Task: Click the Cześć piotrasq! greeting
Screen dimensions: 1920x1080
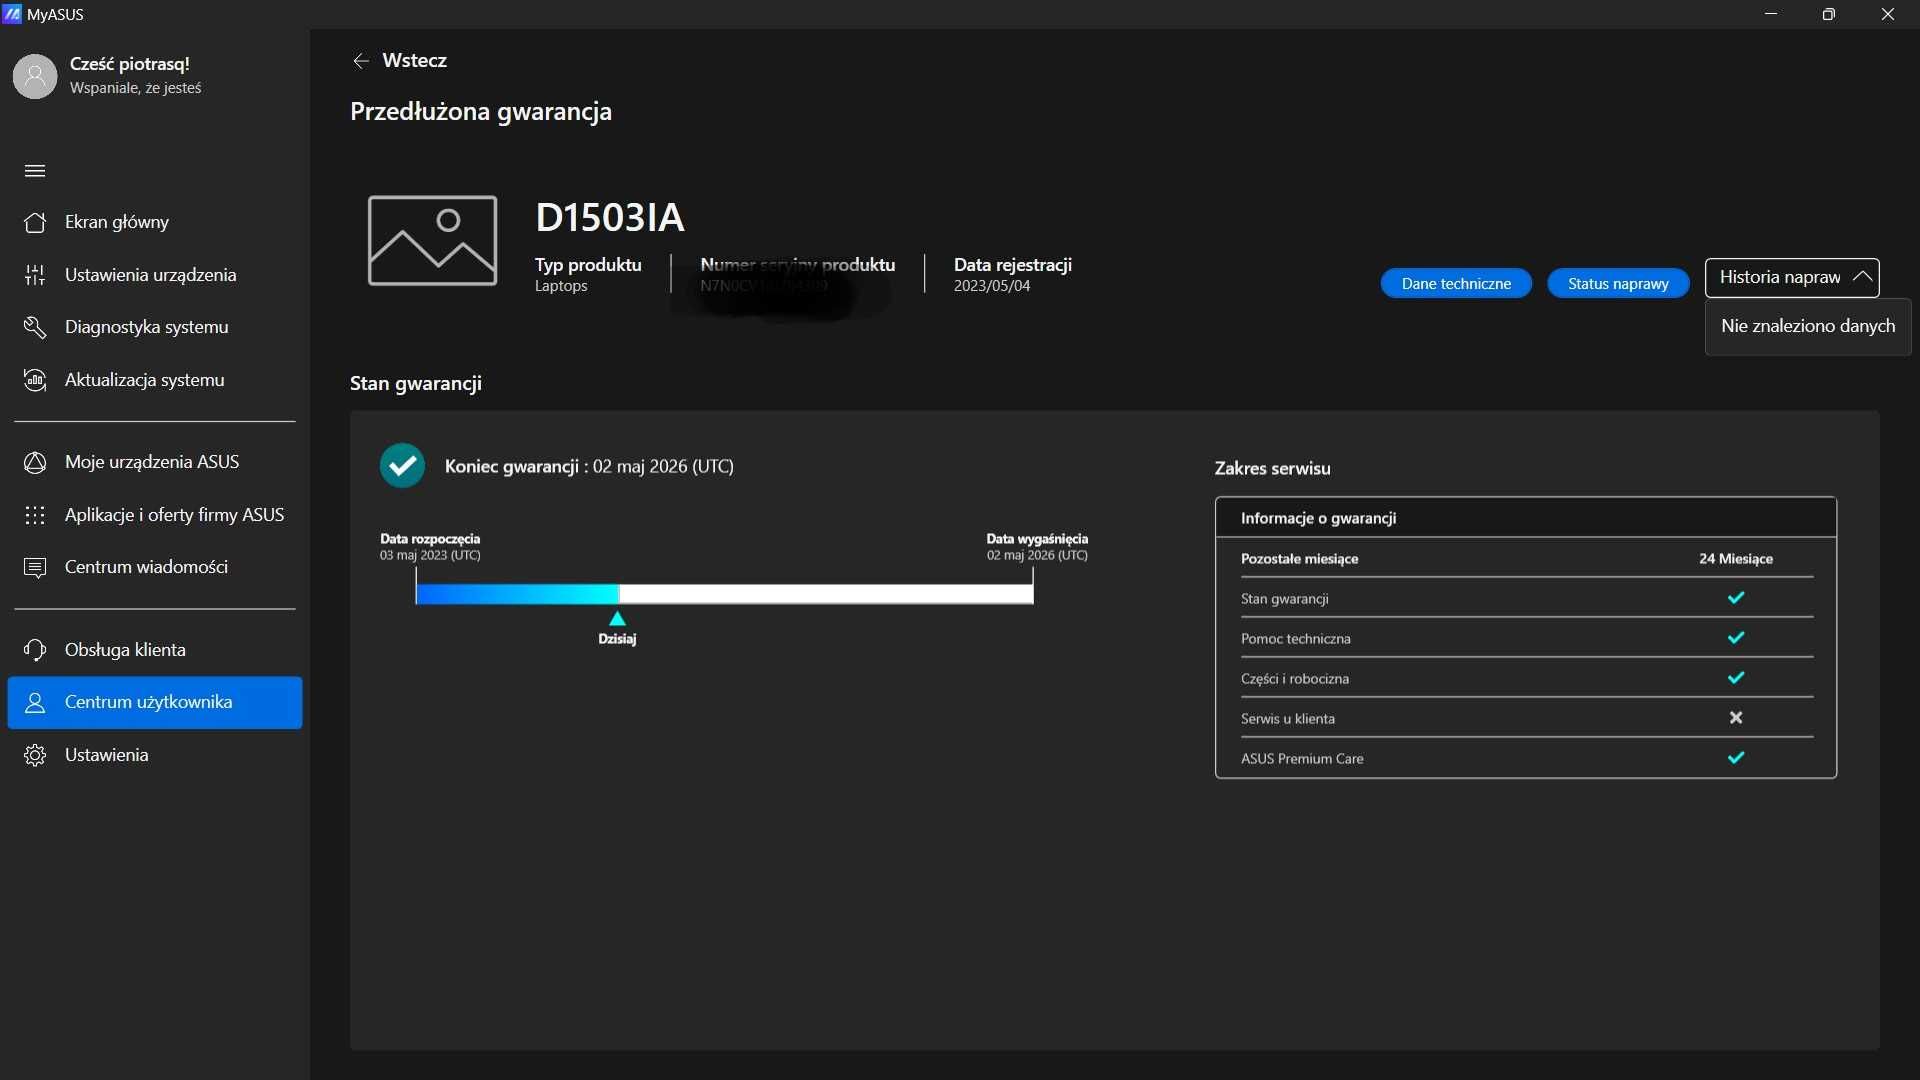Action: 129,64
